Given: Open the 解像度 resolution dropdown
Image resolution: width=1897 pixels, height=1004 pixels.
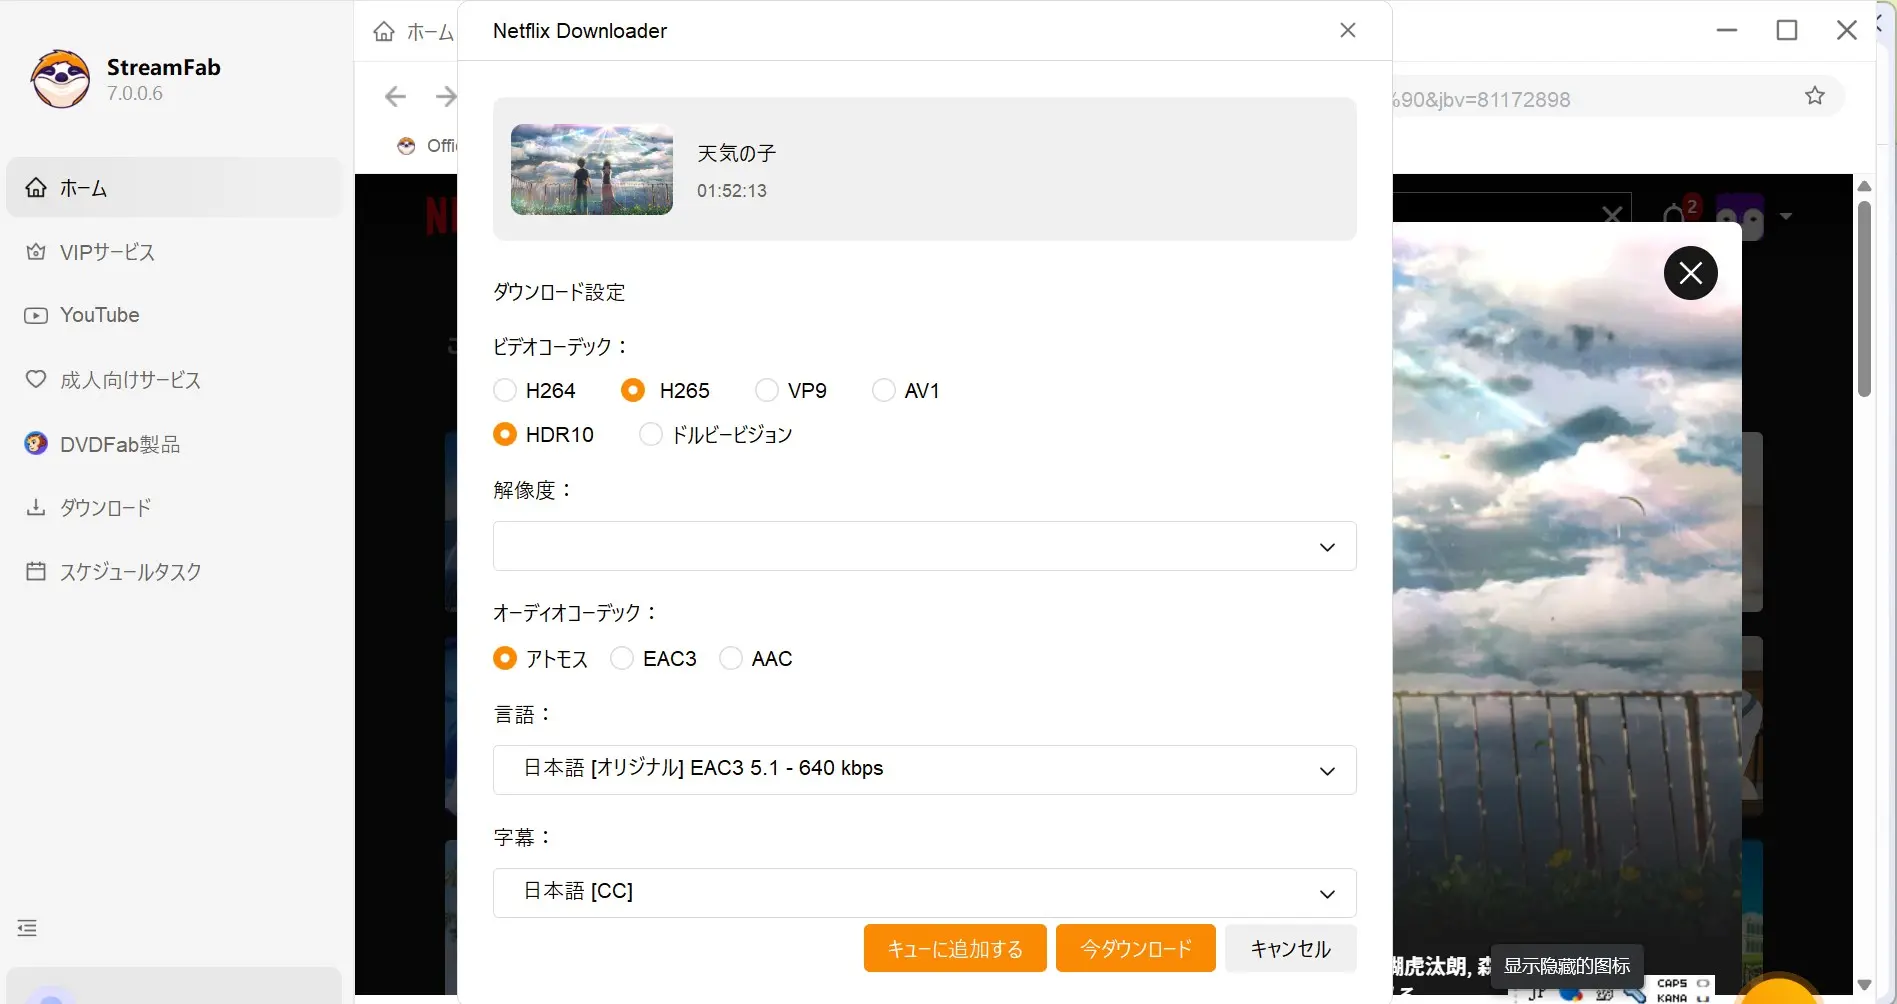Looking at the screenshot, I should click(924, 546).
